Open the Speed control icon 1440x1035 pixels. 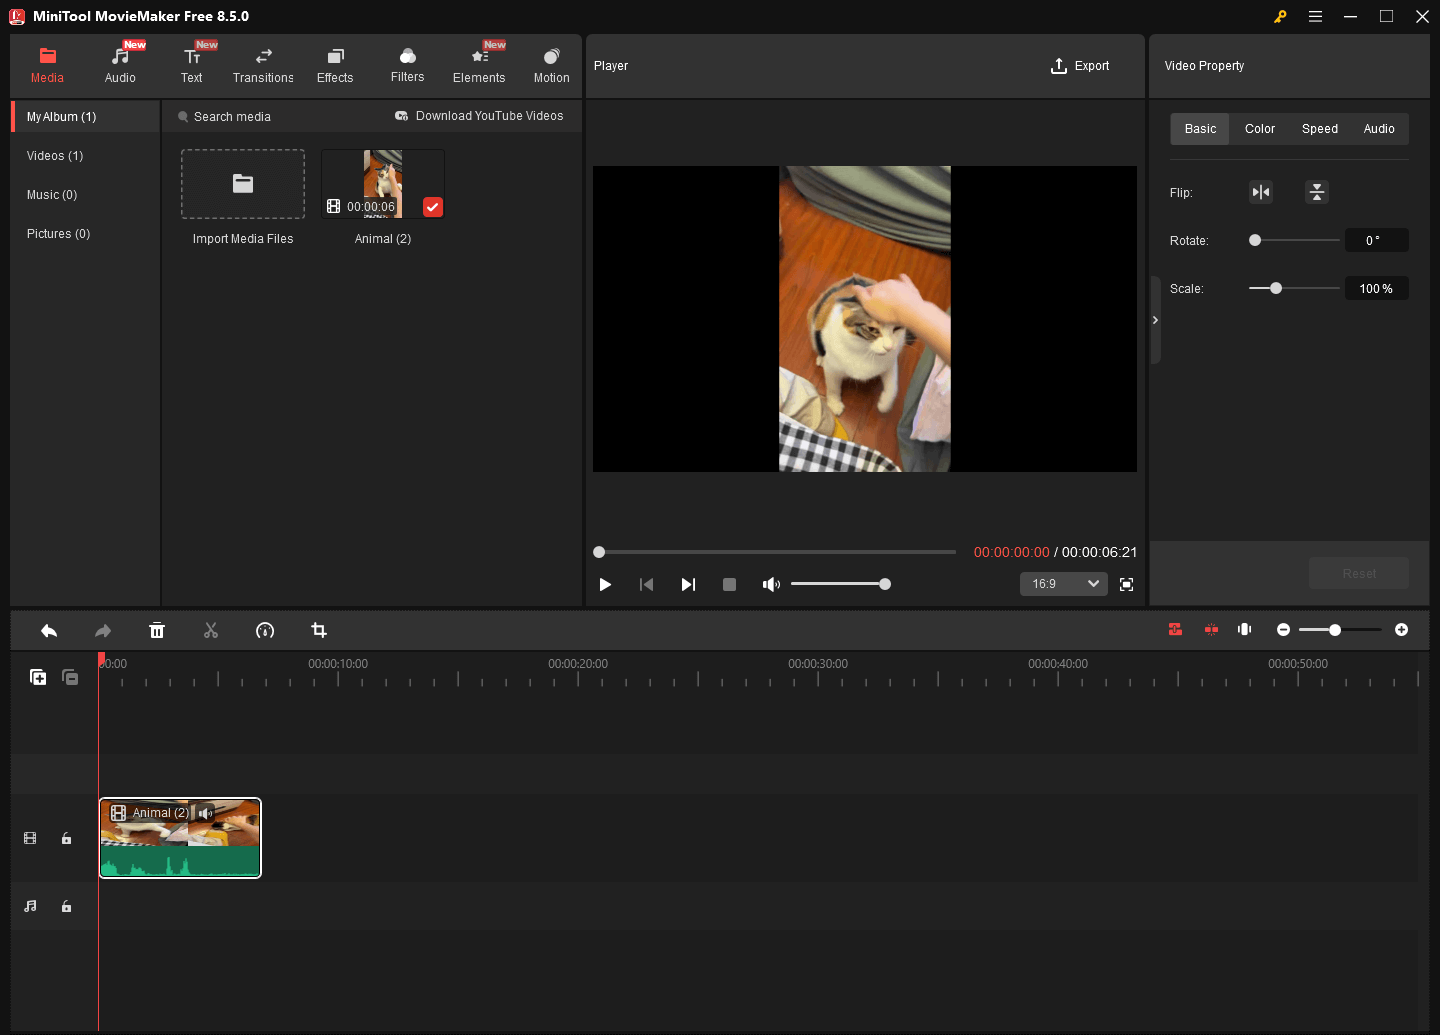pyautogui.click(x=265, y=630)
